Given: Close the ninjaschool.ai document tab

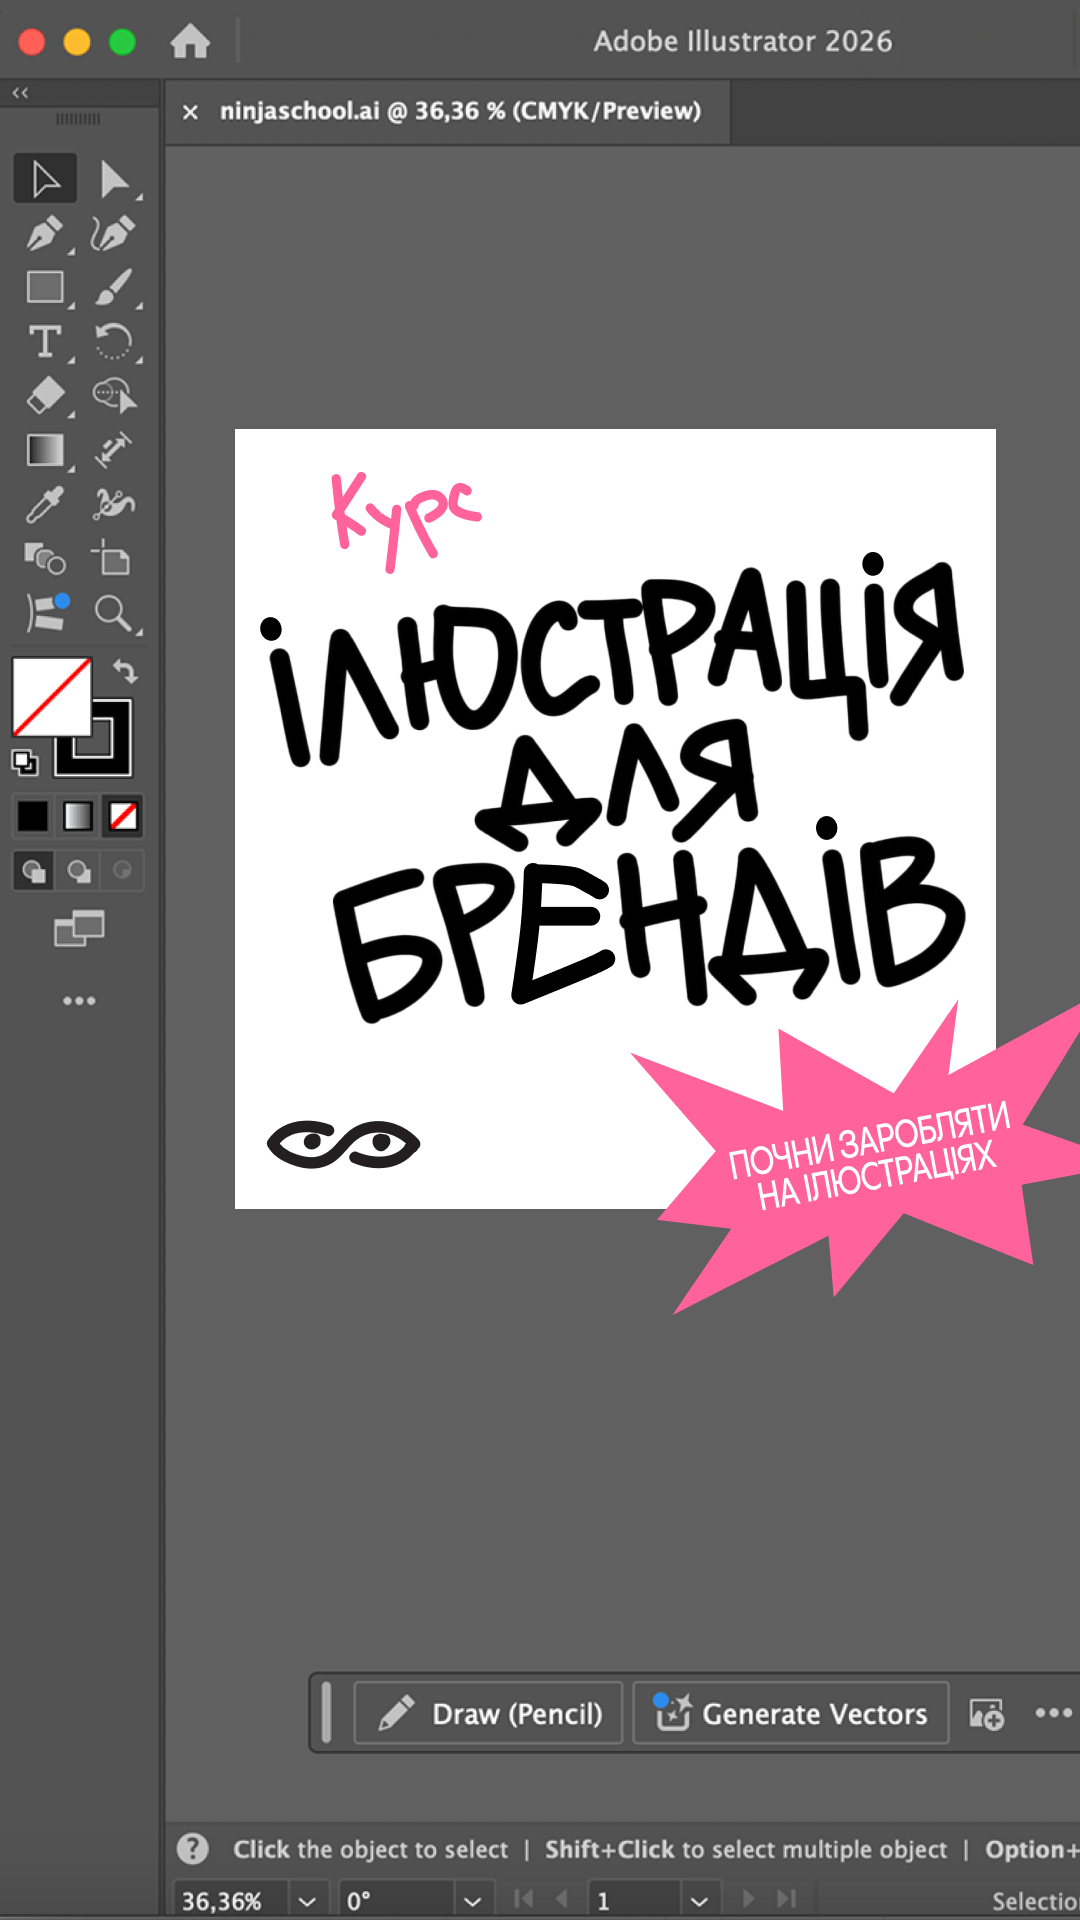Looking at the screenshot, I should coord(190,112).
